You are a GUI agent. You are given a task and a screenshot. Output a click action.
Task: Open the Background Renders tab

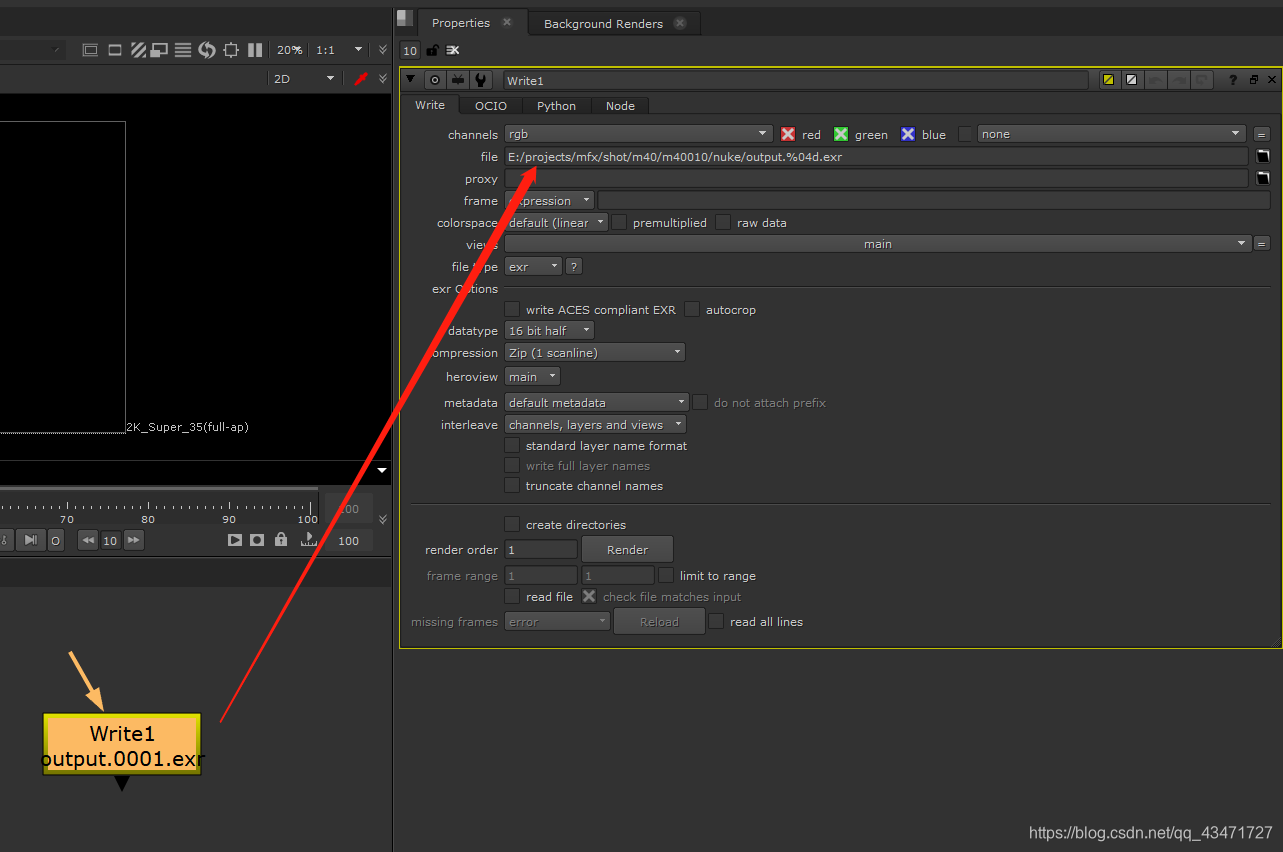[x=603, y=24]
